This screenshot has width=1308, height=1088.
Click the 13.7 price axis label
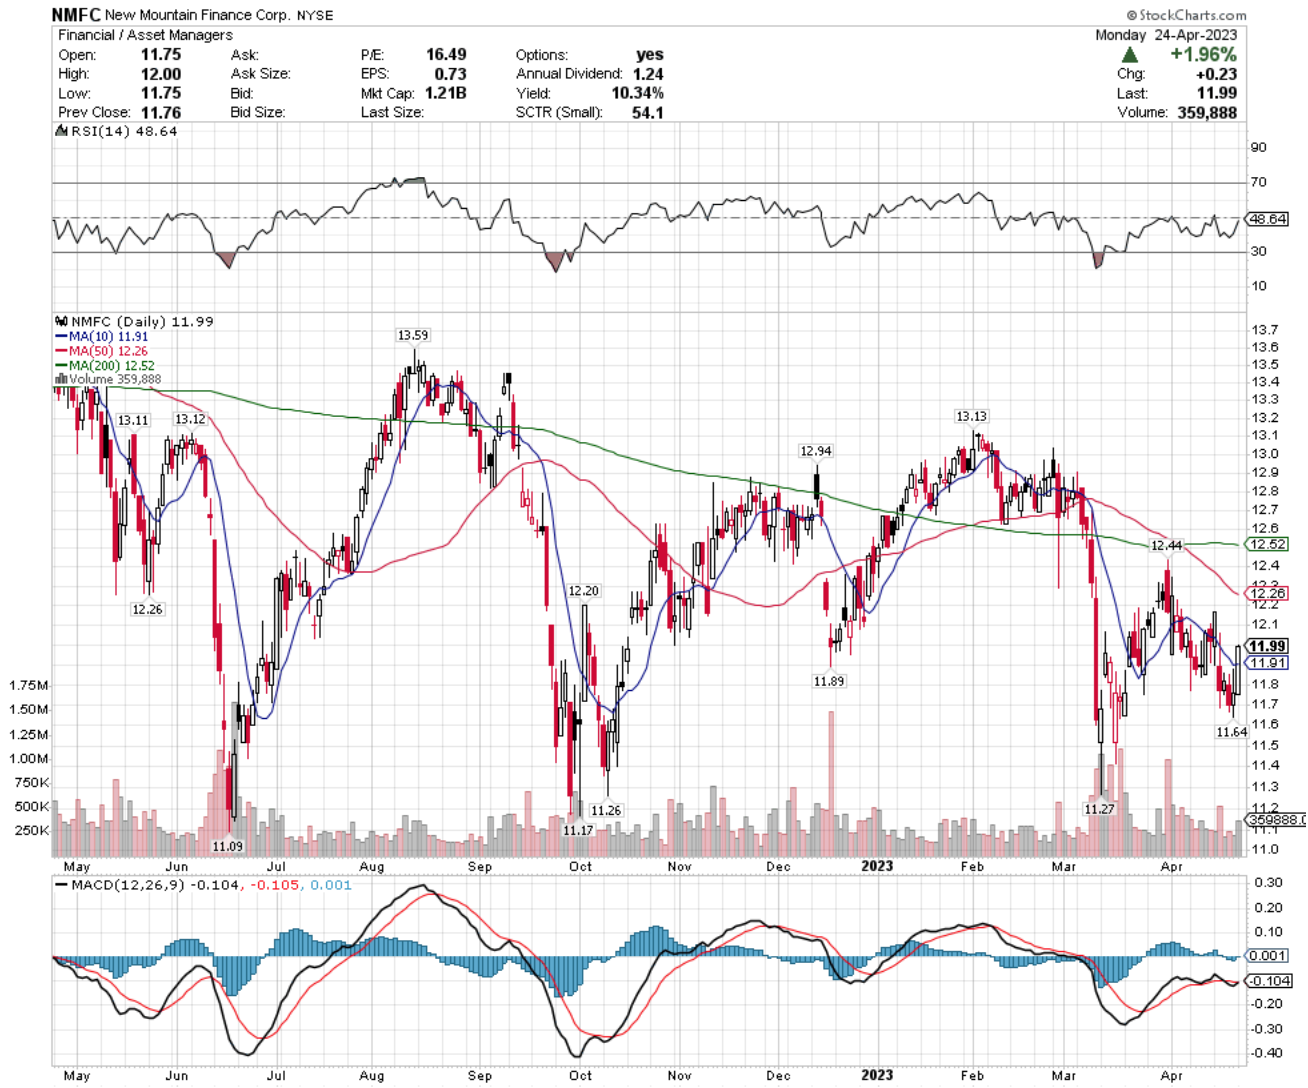(1265, 330)
